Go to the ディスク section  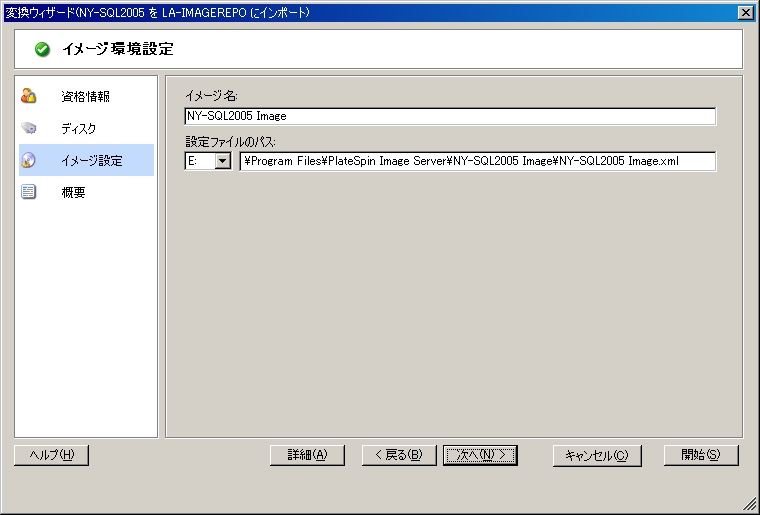tap(86, 128)
